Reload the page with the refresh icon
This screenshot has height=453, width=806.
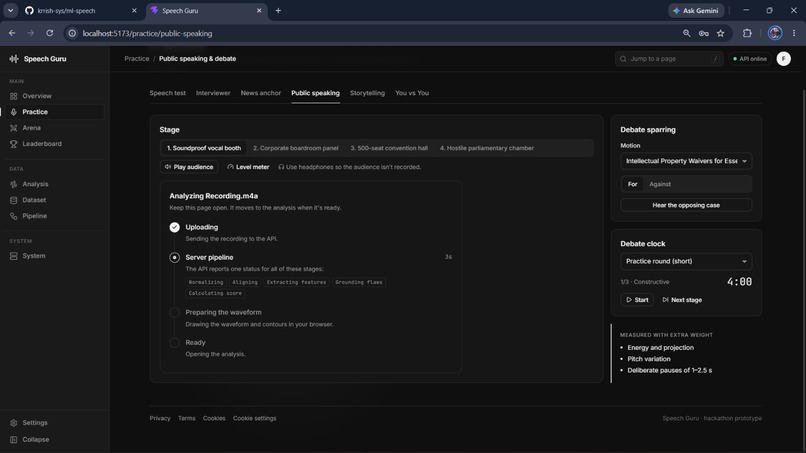pos(49,33)
